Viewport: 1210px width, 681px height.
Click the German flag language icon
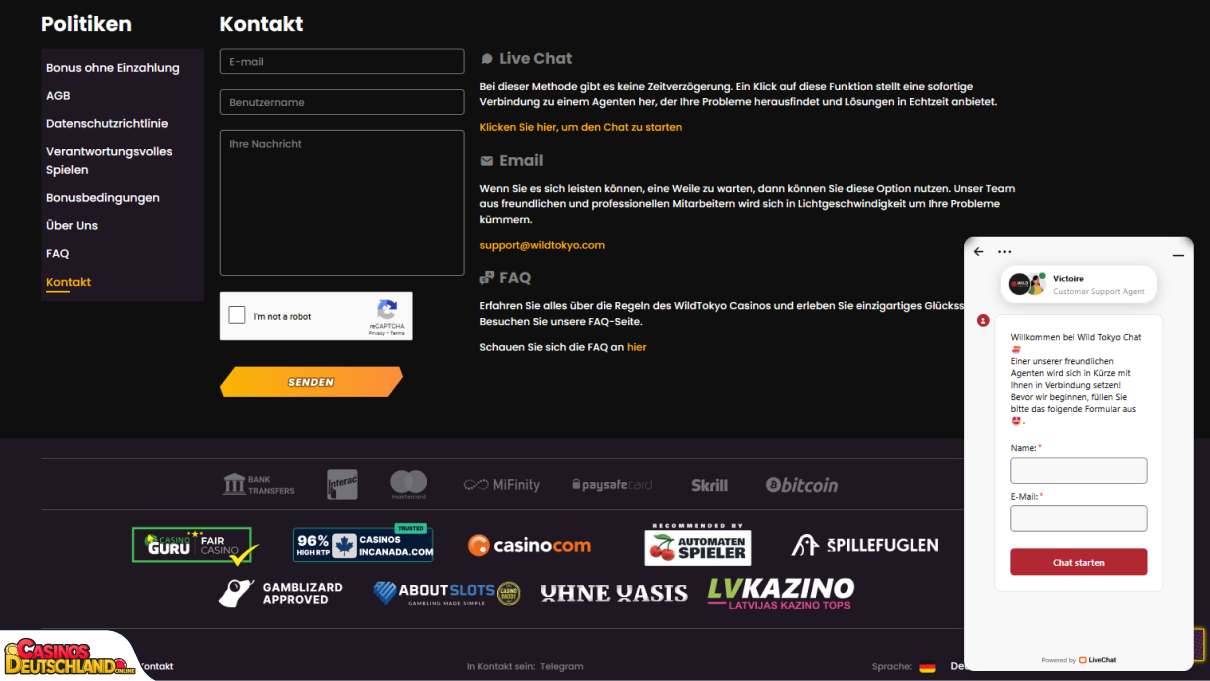point(928,667)
